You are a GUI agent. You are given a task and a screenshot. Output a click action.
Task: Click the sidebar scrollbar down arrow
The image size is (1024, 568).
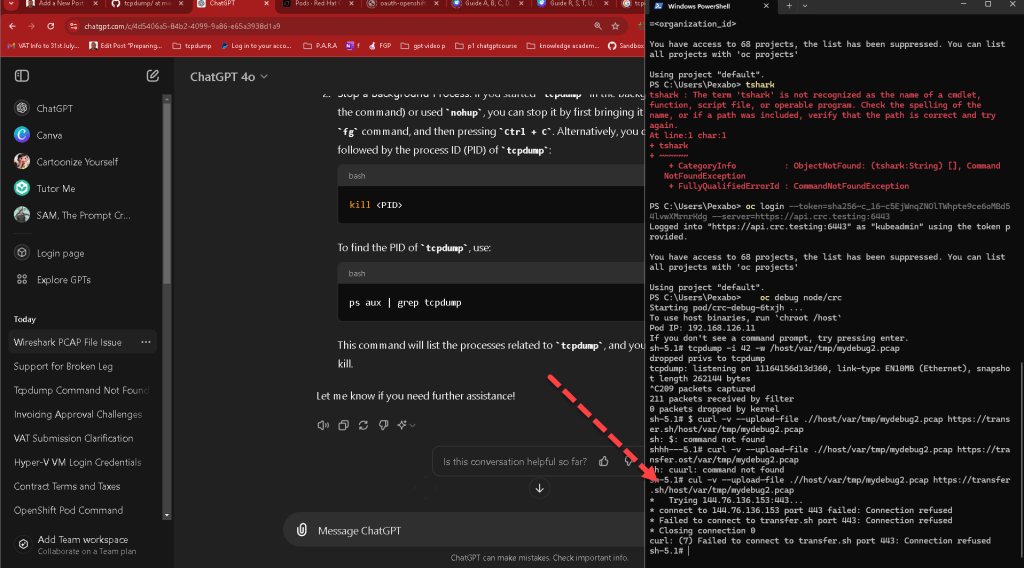tap(167, 515)
